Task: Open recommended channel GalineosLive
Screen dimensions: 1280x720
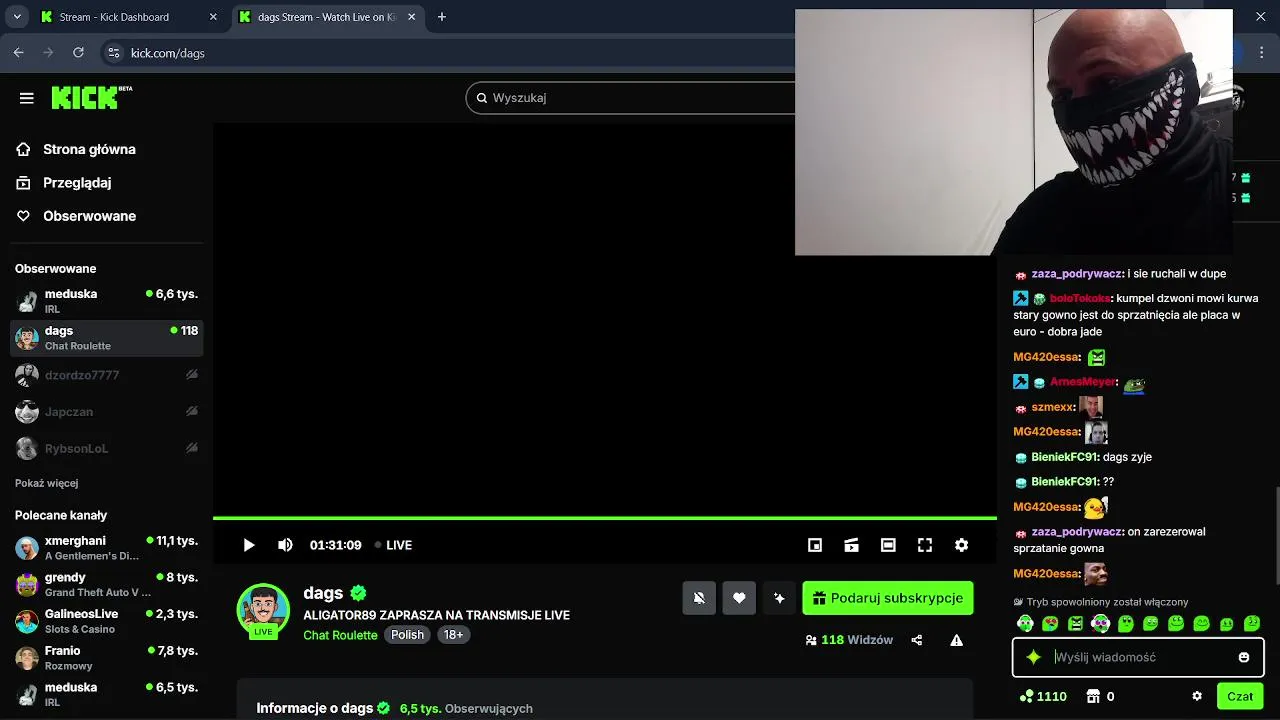Action: point(107,621)
